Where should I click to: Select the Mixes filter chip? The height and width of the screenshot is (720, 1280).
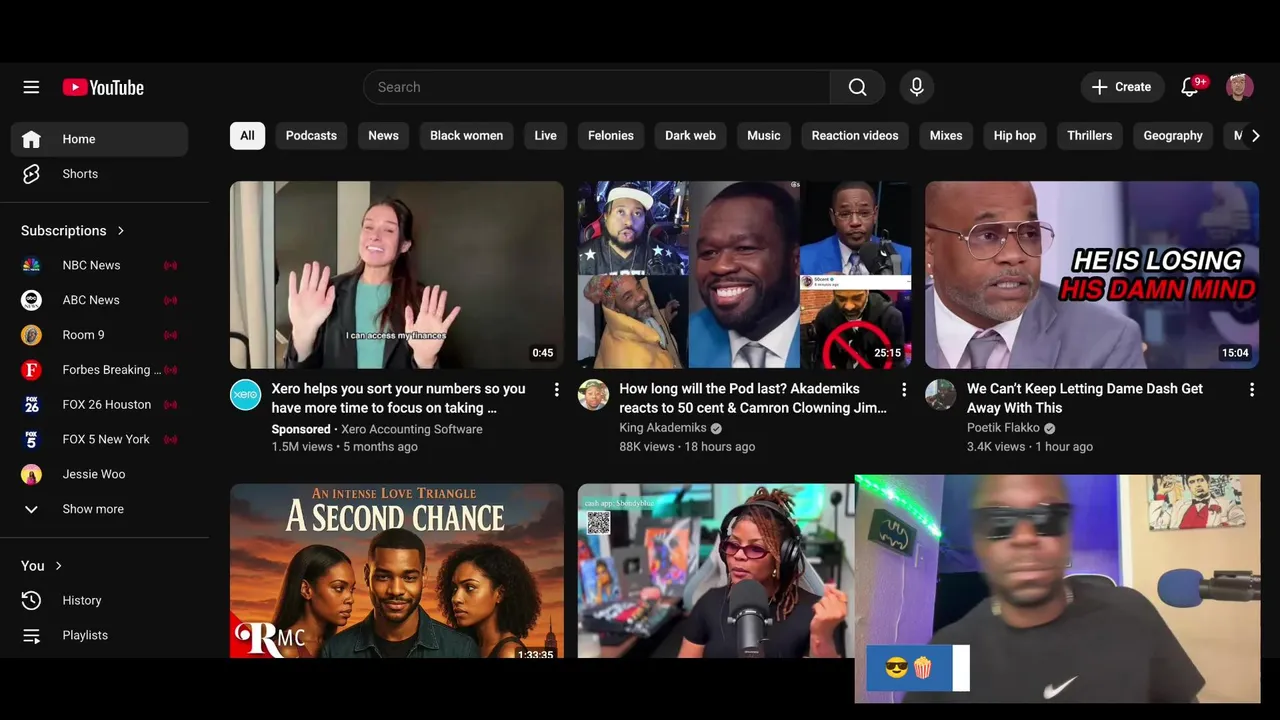coord(946,136)
